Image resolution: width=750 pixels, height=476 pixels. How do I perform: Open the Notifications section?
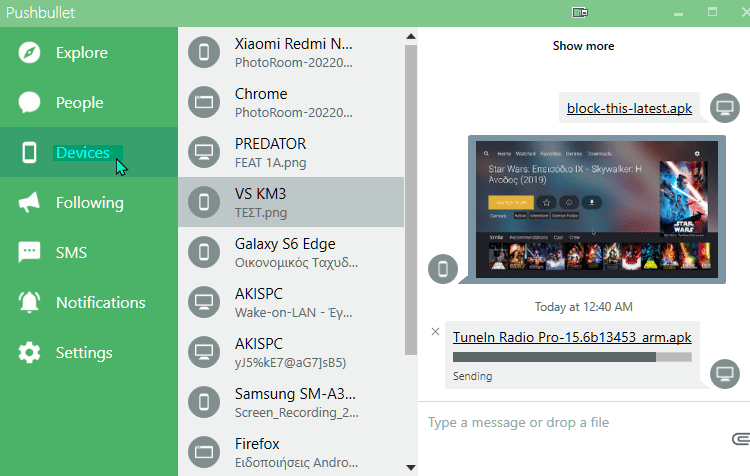click(x=100, y=303)
